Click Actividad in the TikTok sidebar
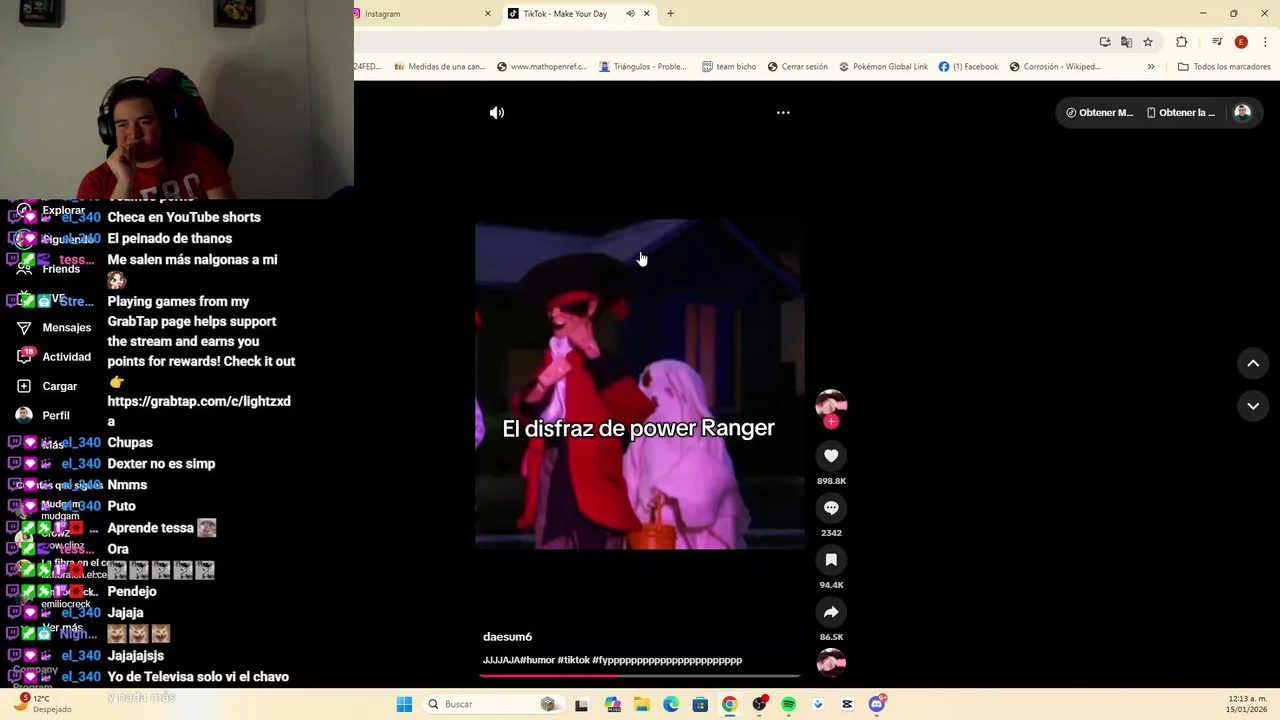The height and width of the screenshot is (720, 1280). (54, 357)
